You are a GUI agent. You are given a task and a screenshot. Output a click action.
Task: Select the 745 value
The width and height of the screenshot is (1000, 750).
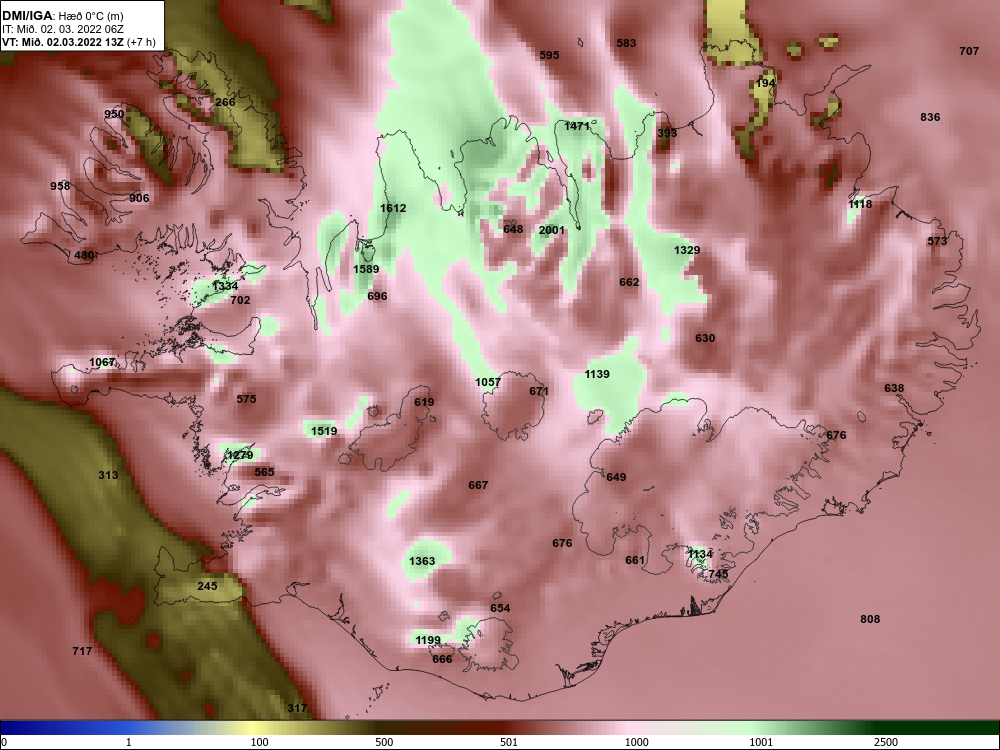click(718, 575)
